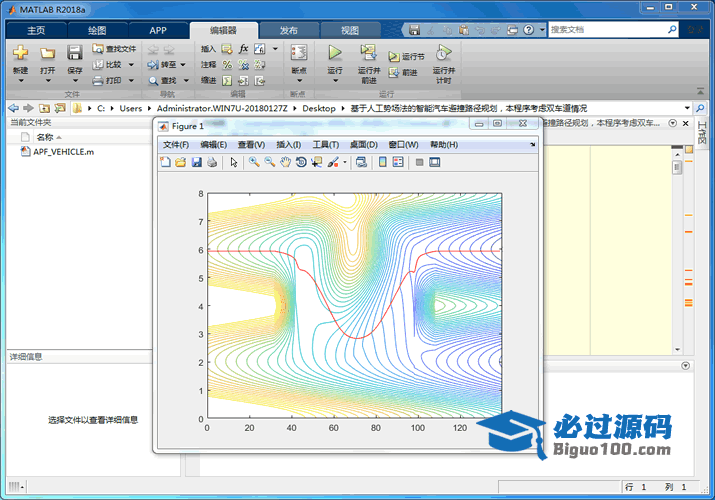Toggle the Rotate 3D tool
Screen dimensions: 715x500
click(301, 162)
